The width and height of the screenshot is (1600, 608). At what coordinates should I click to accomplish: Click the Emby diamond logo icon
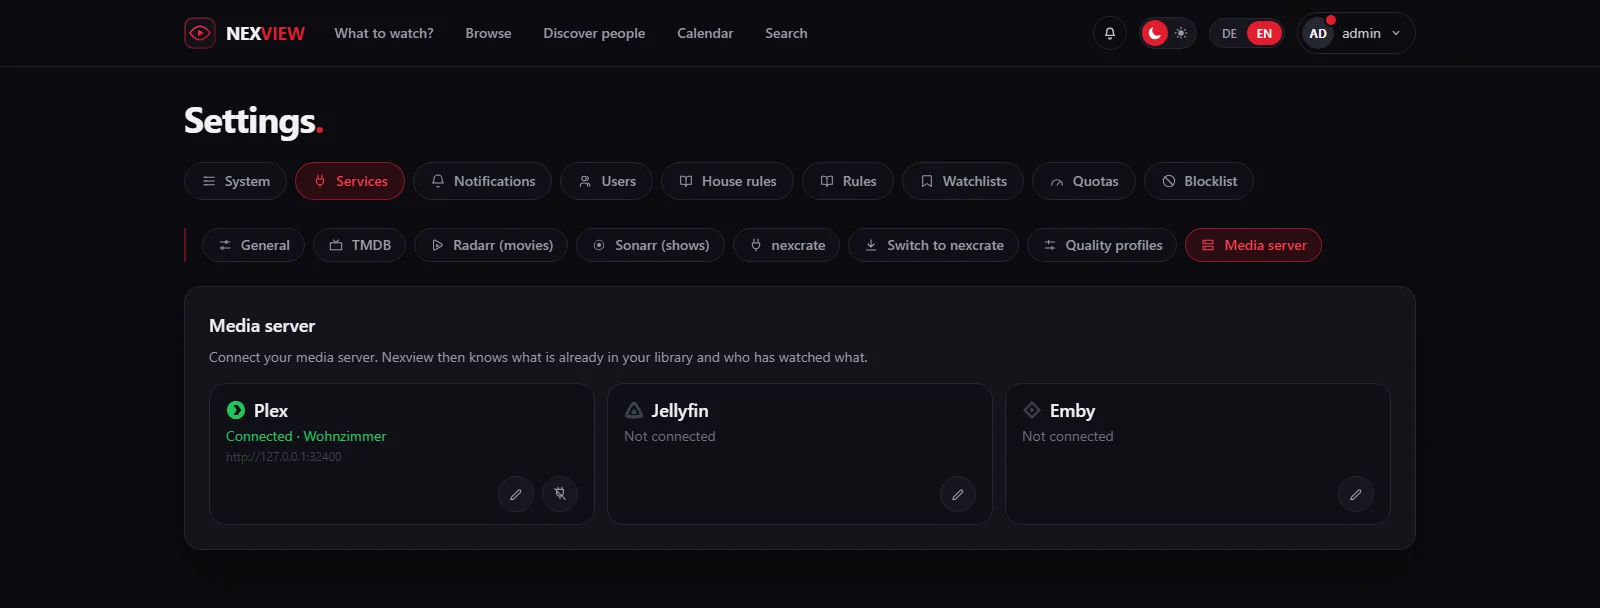pyautogui.click(x=1032, y=410)
